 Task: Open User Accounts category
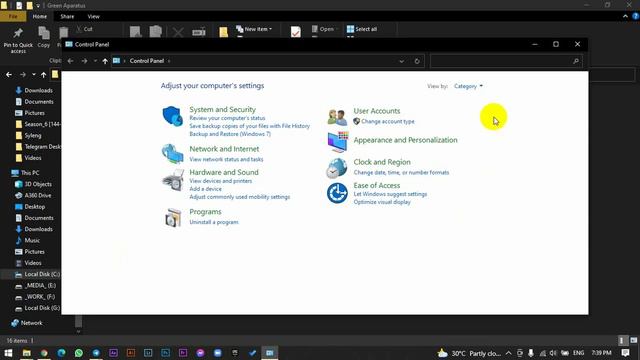377,111
